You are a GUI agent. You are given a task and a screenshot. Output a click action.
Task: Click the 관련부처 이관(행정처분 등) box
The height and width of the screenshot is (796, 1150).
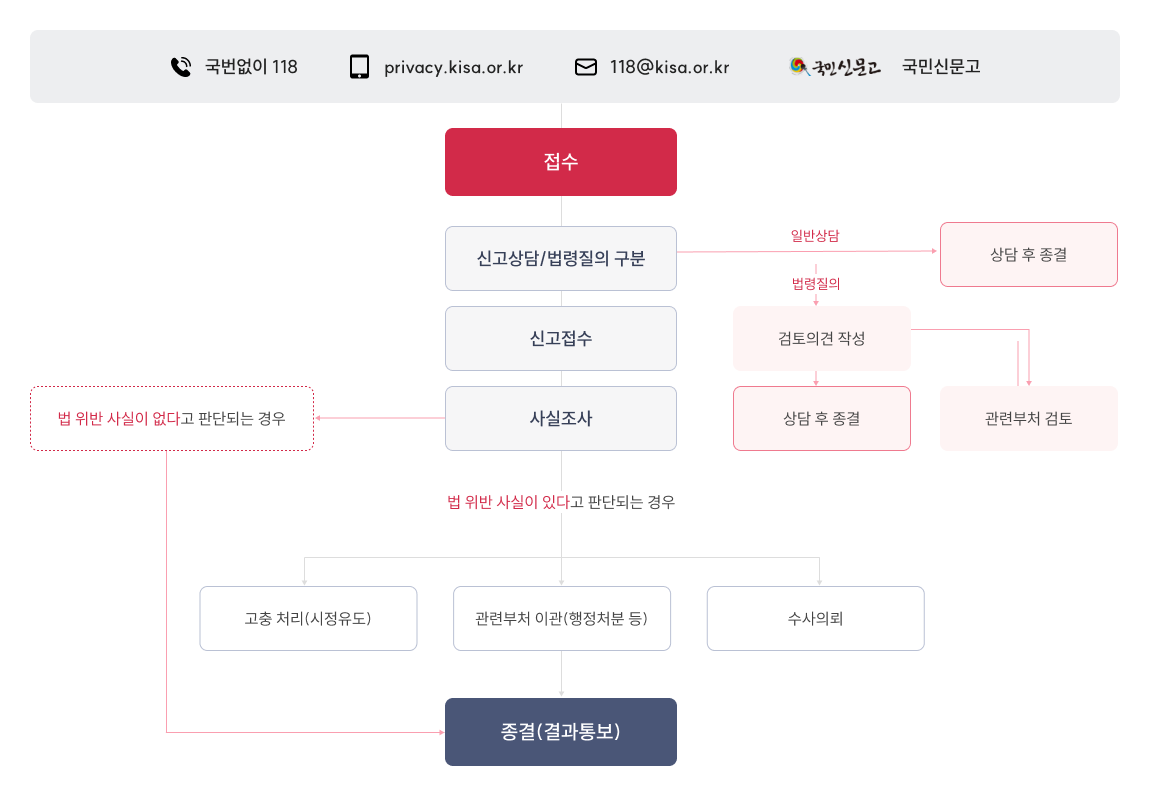point(561,618)
